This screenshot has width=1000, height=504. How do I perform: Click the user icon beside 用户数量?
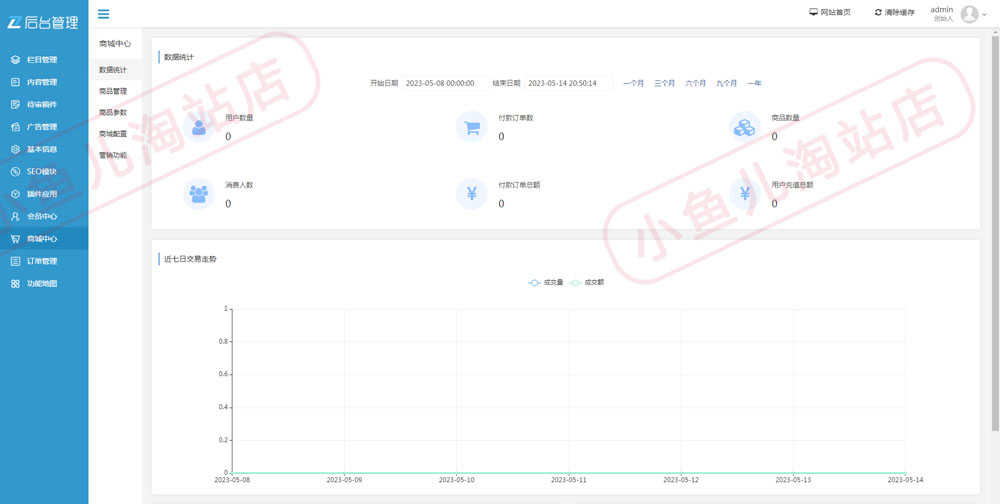click(x=199, y=127)
